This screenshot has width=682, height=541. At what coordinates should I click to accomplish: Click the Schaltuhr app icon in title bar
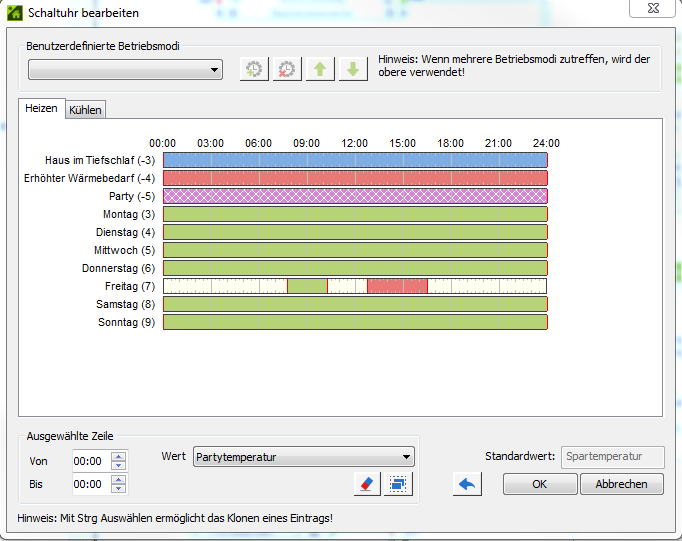(x=15, y=13)
